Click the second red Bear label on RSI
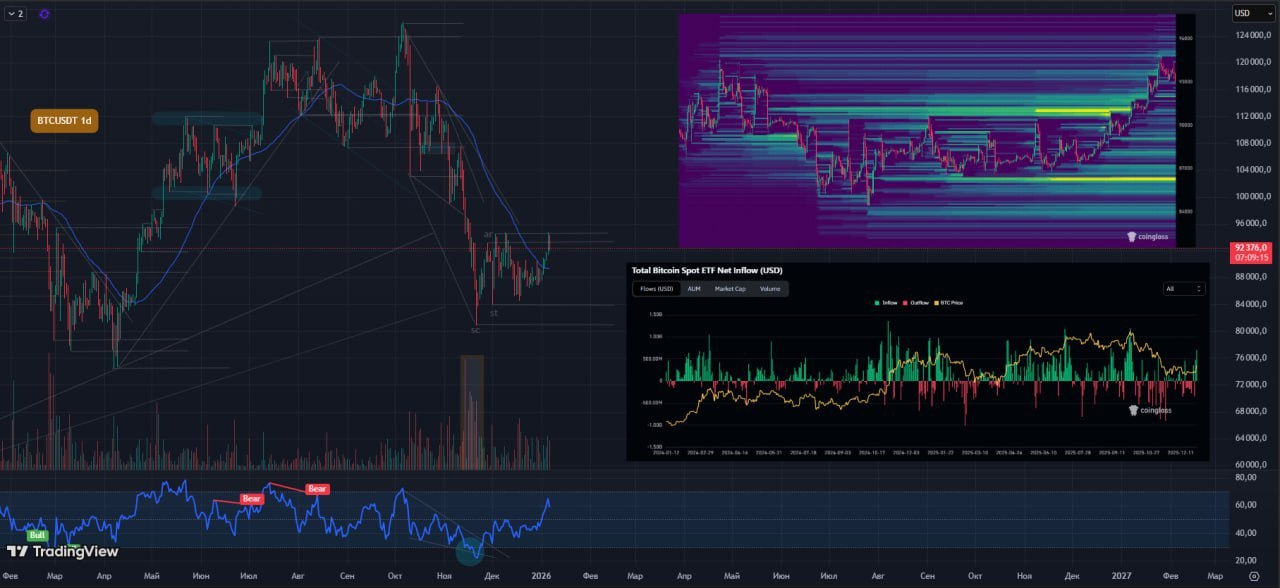 317,489
